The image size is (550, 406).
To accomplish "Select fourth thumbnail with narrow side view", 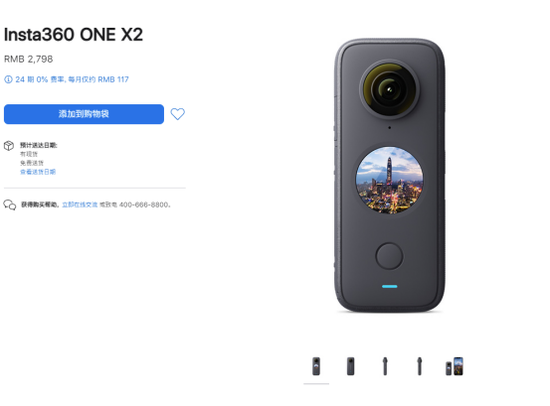I will point(420,366).
